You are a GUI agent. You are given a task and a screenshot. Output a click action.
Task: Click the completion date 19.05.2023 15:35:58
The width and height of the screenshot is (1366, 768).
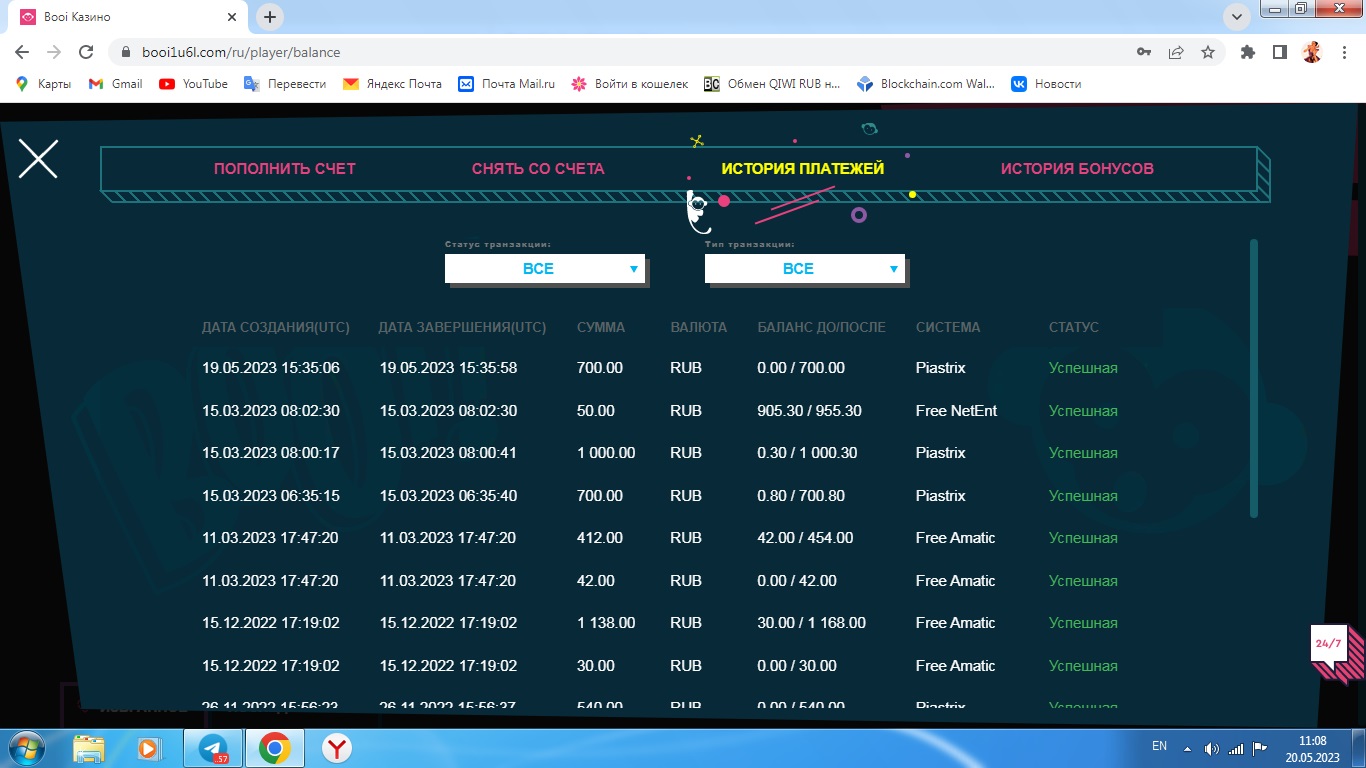pyautogui.click(x=449, y=368)
